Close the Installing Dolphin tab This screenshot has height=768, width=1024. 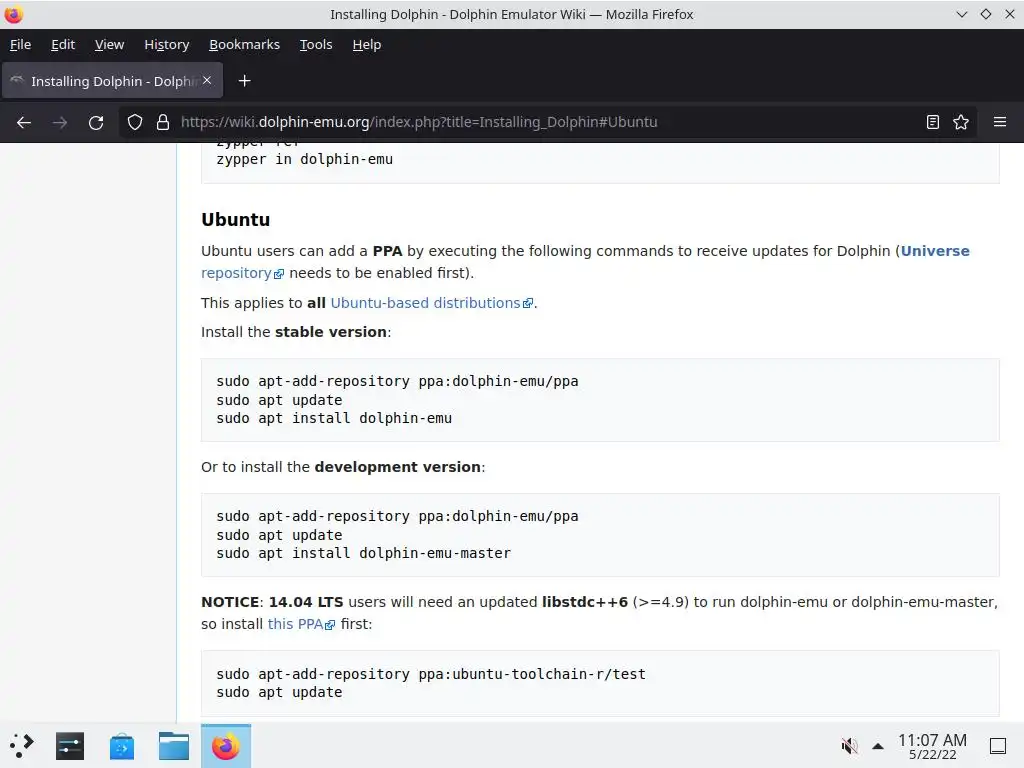206,80
